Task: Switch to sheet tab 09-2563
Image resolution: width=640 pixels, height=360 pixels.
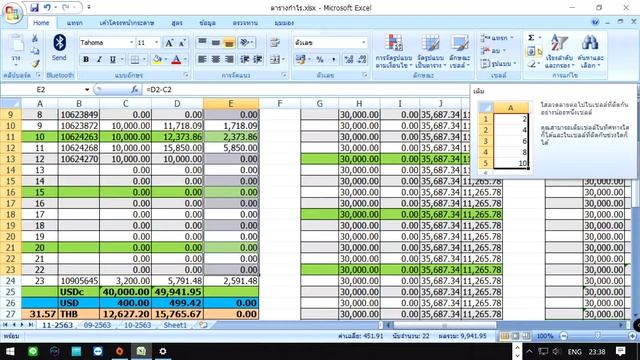Action: (x=97, y=325)
